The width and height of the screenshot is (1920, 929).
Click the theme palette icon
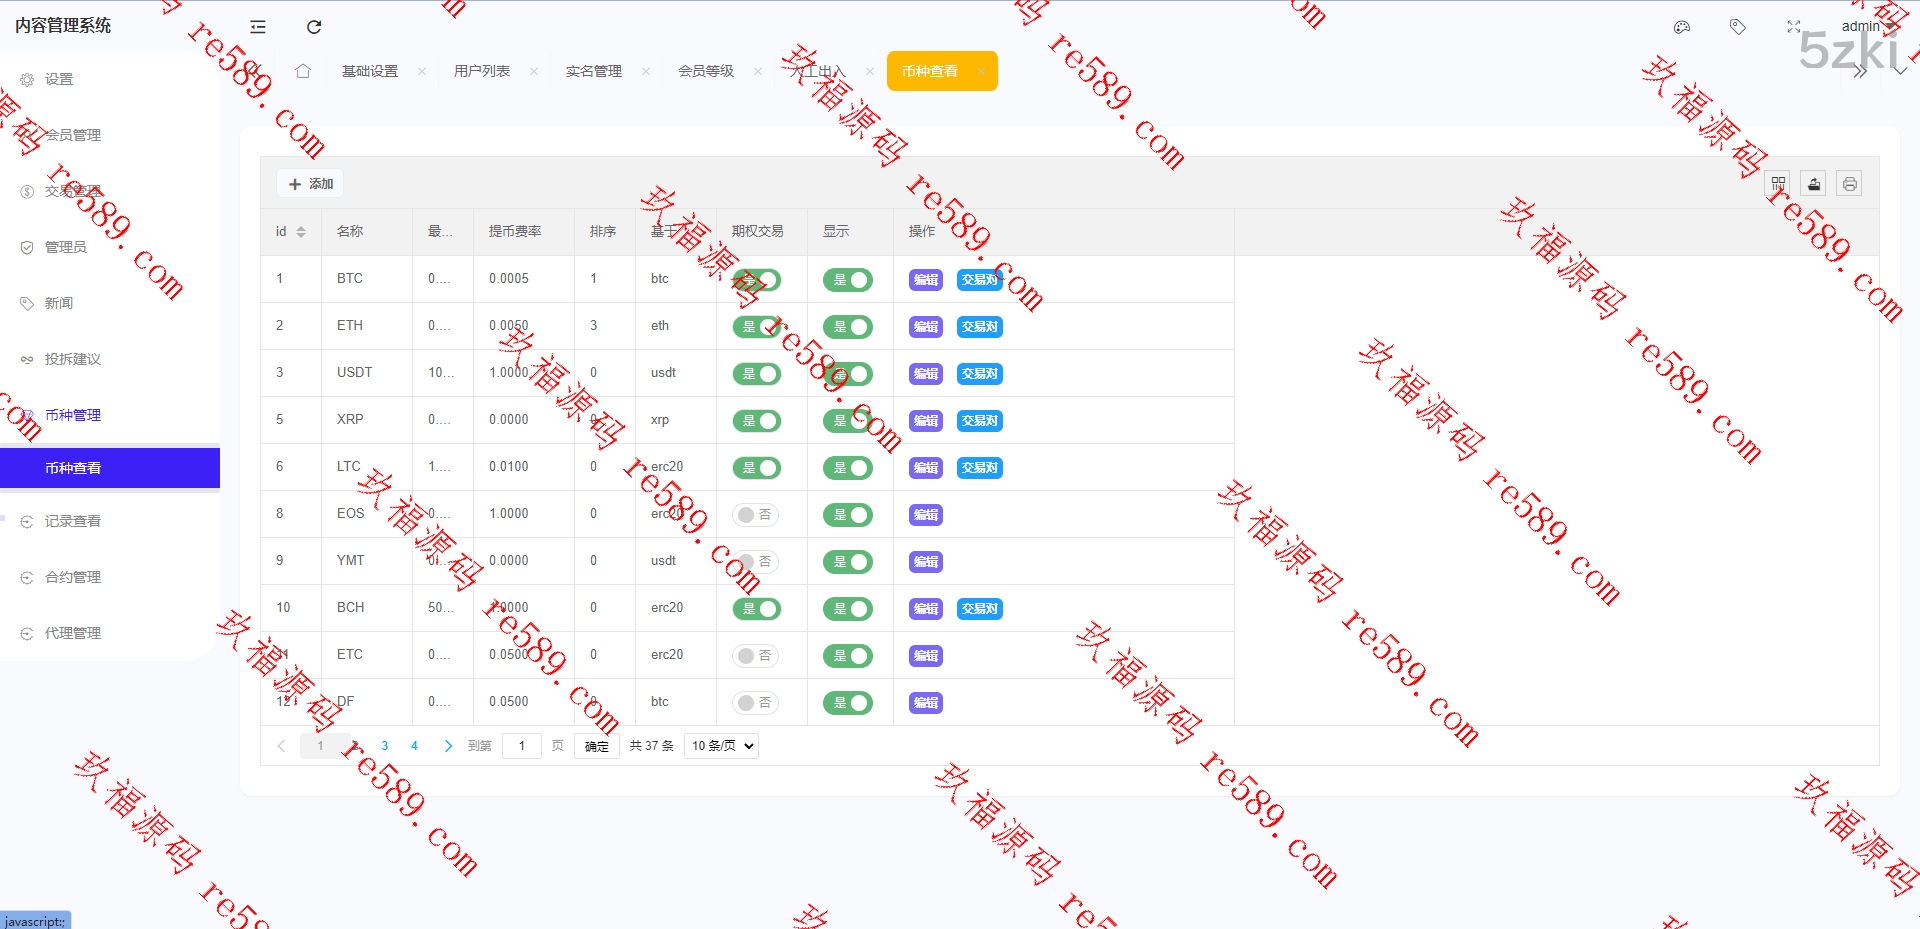click(x=1682, y=27)
